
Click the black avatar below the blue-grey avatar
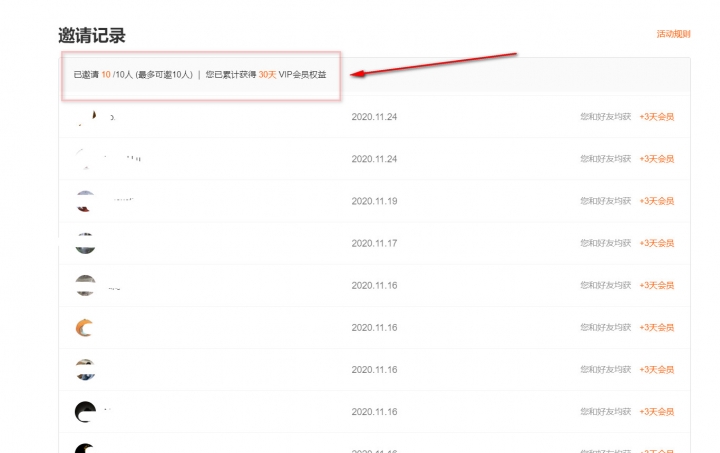tap(85, 411)
